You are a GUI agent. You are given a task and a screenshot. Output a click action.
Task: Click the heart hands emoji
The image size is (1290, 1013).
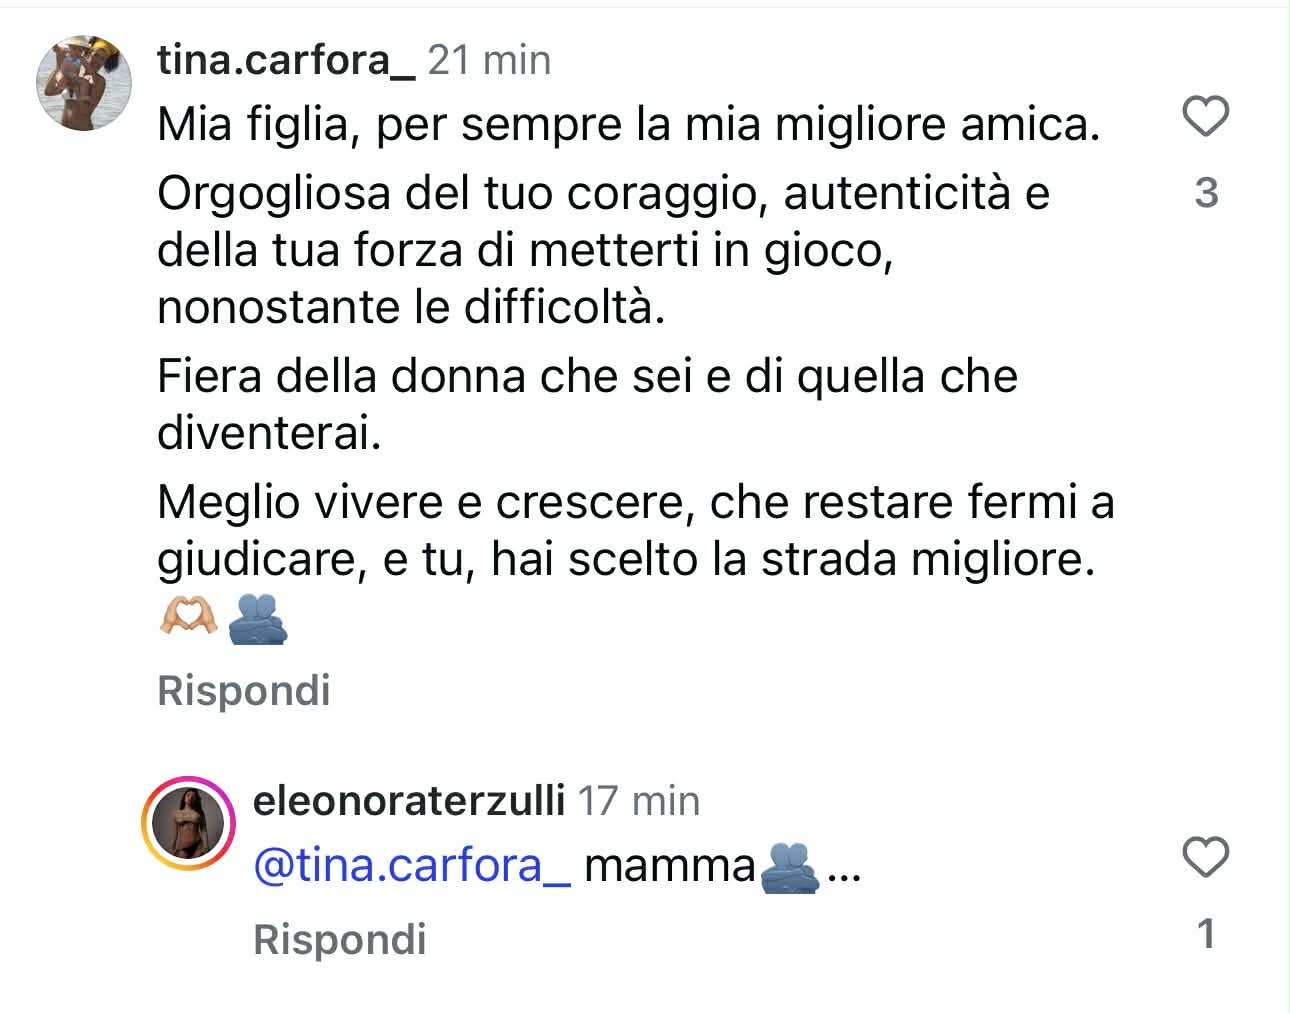[x=189, y=616]
